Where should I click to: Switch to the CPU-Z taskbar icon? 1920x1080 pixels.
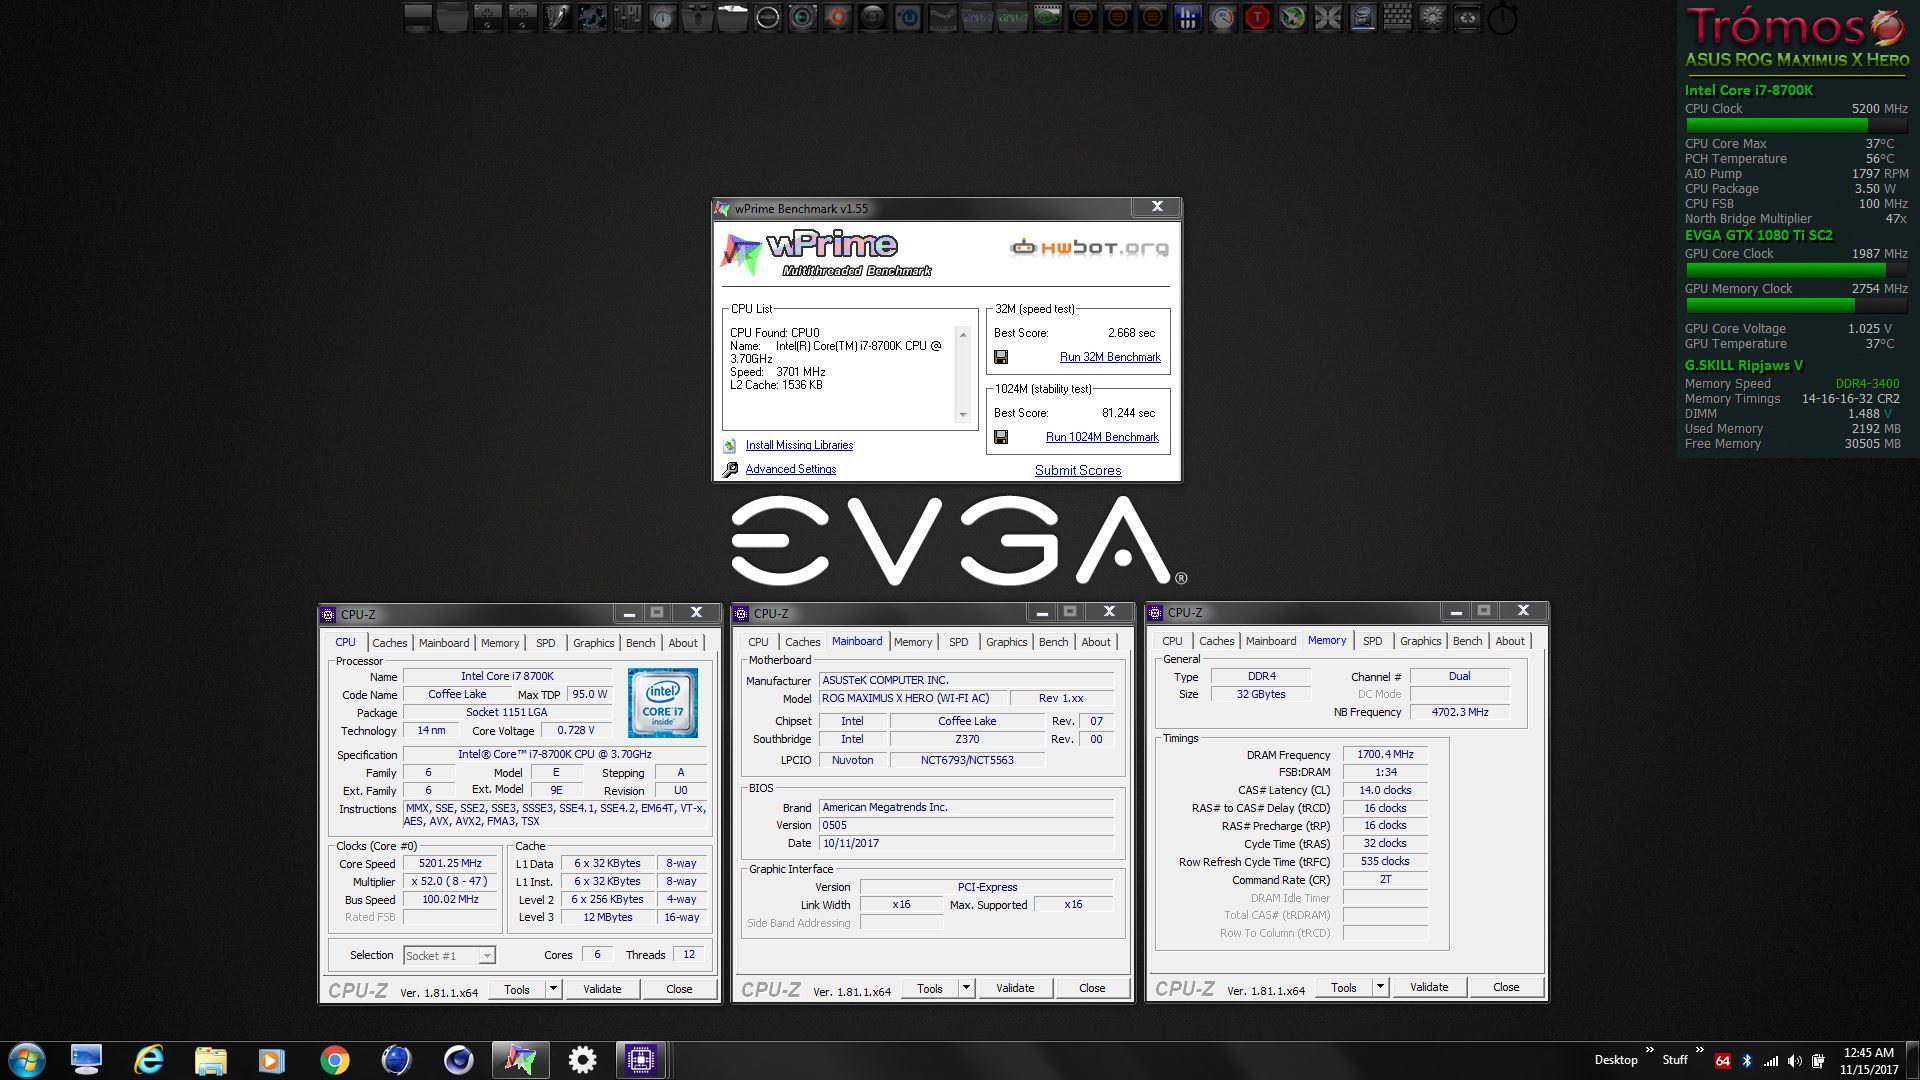(640, 1059)
